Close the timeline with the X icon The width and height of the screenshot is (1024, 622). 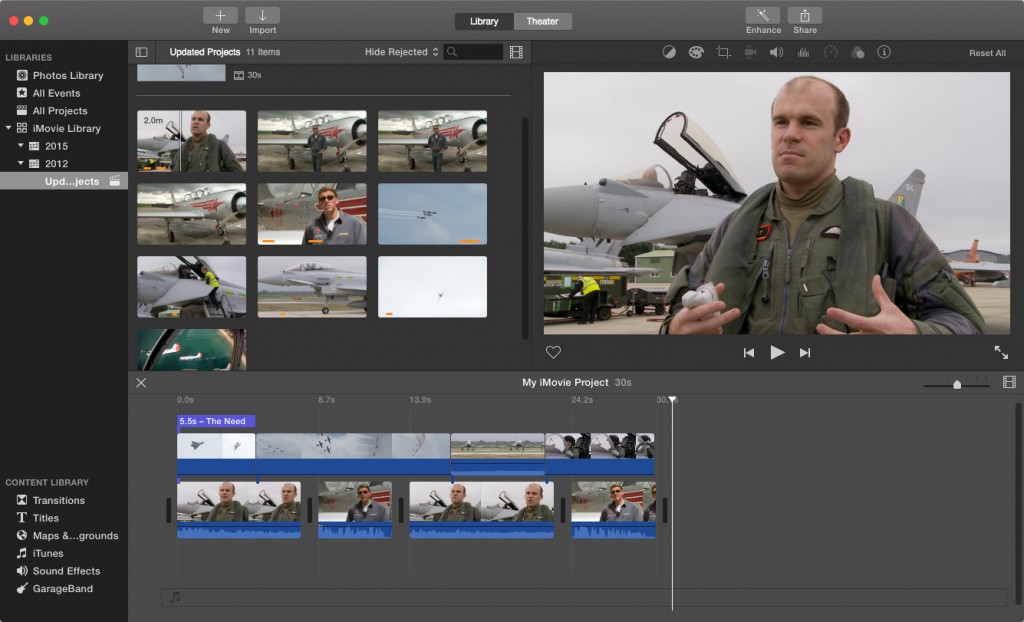click(x=141, y=383)
